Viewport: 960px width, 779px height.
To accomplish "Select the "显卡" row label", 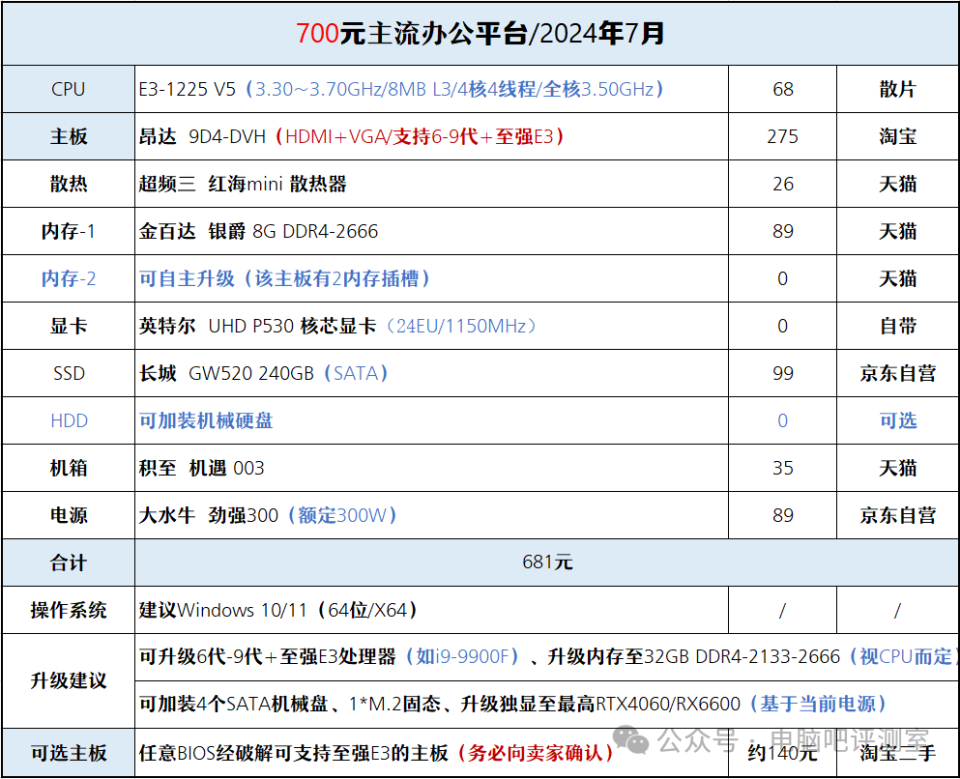I will (68, 326).
